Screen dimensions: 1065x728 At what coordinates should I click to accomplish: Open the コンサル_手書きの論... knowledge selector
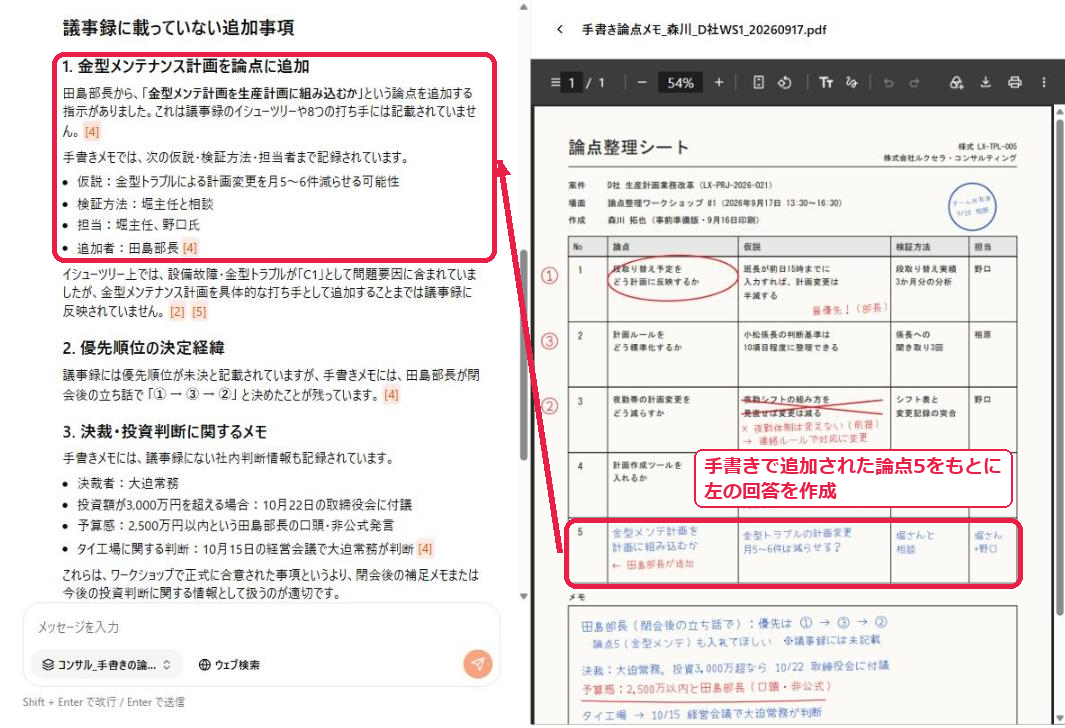pos(107,664)
